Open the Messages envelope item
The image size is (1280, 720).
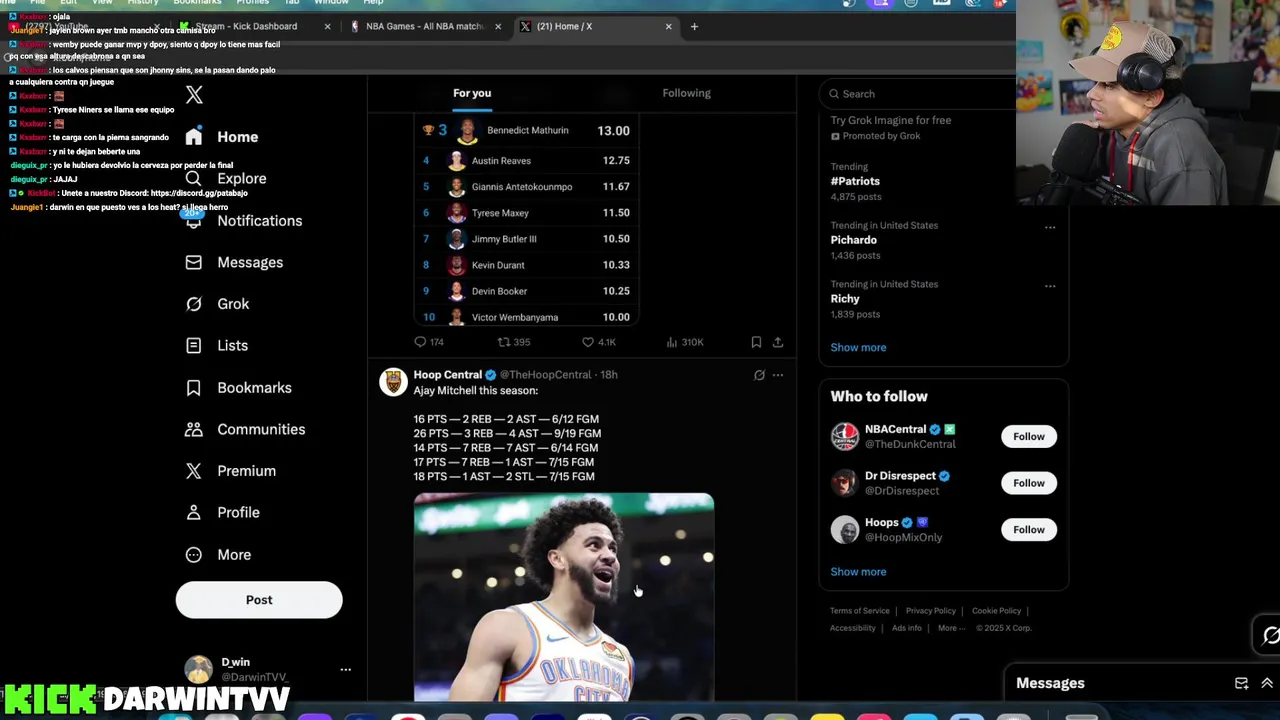click(x=234, y=262)
